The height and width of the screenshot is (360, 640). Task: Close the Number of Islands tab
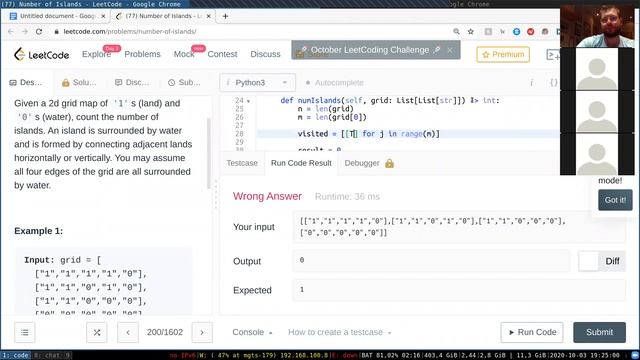[x=209, y=16]
